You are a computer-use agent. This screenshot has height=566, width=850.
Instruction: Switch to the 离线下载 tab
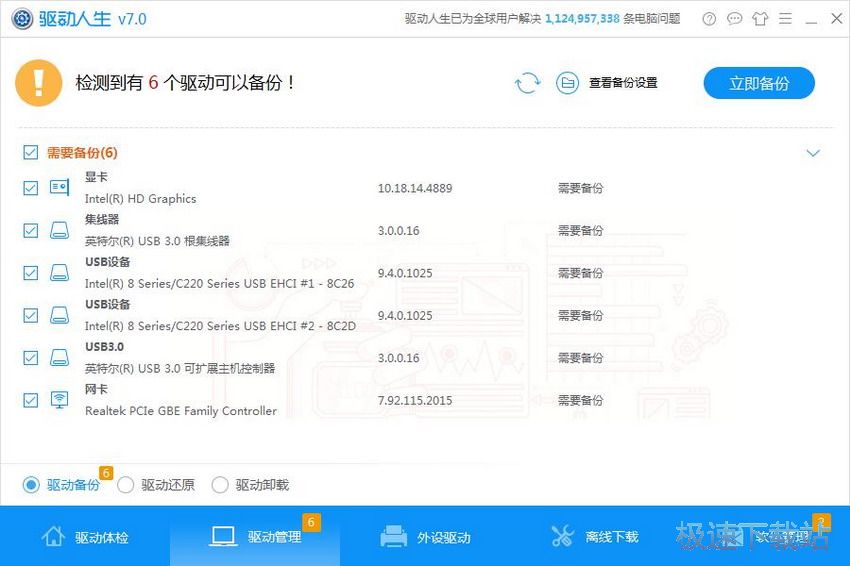click(595, 536)
